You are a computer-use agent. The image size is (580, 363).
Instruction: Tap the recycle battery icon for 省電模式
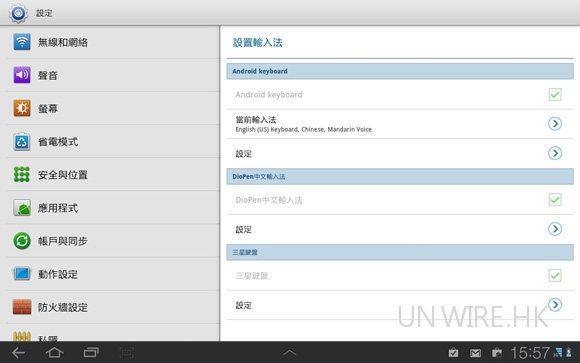click(22, 141)
